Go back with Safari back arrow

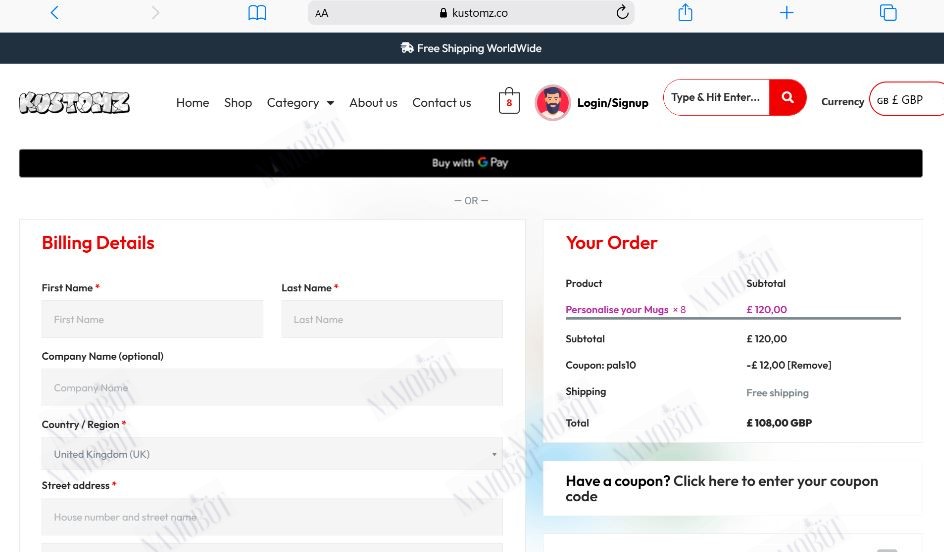click(x=55, y=13)
